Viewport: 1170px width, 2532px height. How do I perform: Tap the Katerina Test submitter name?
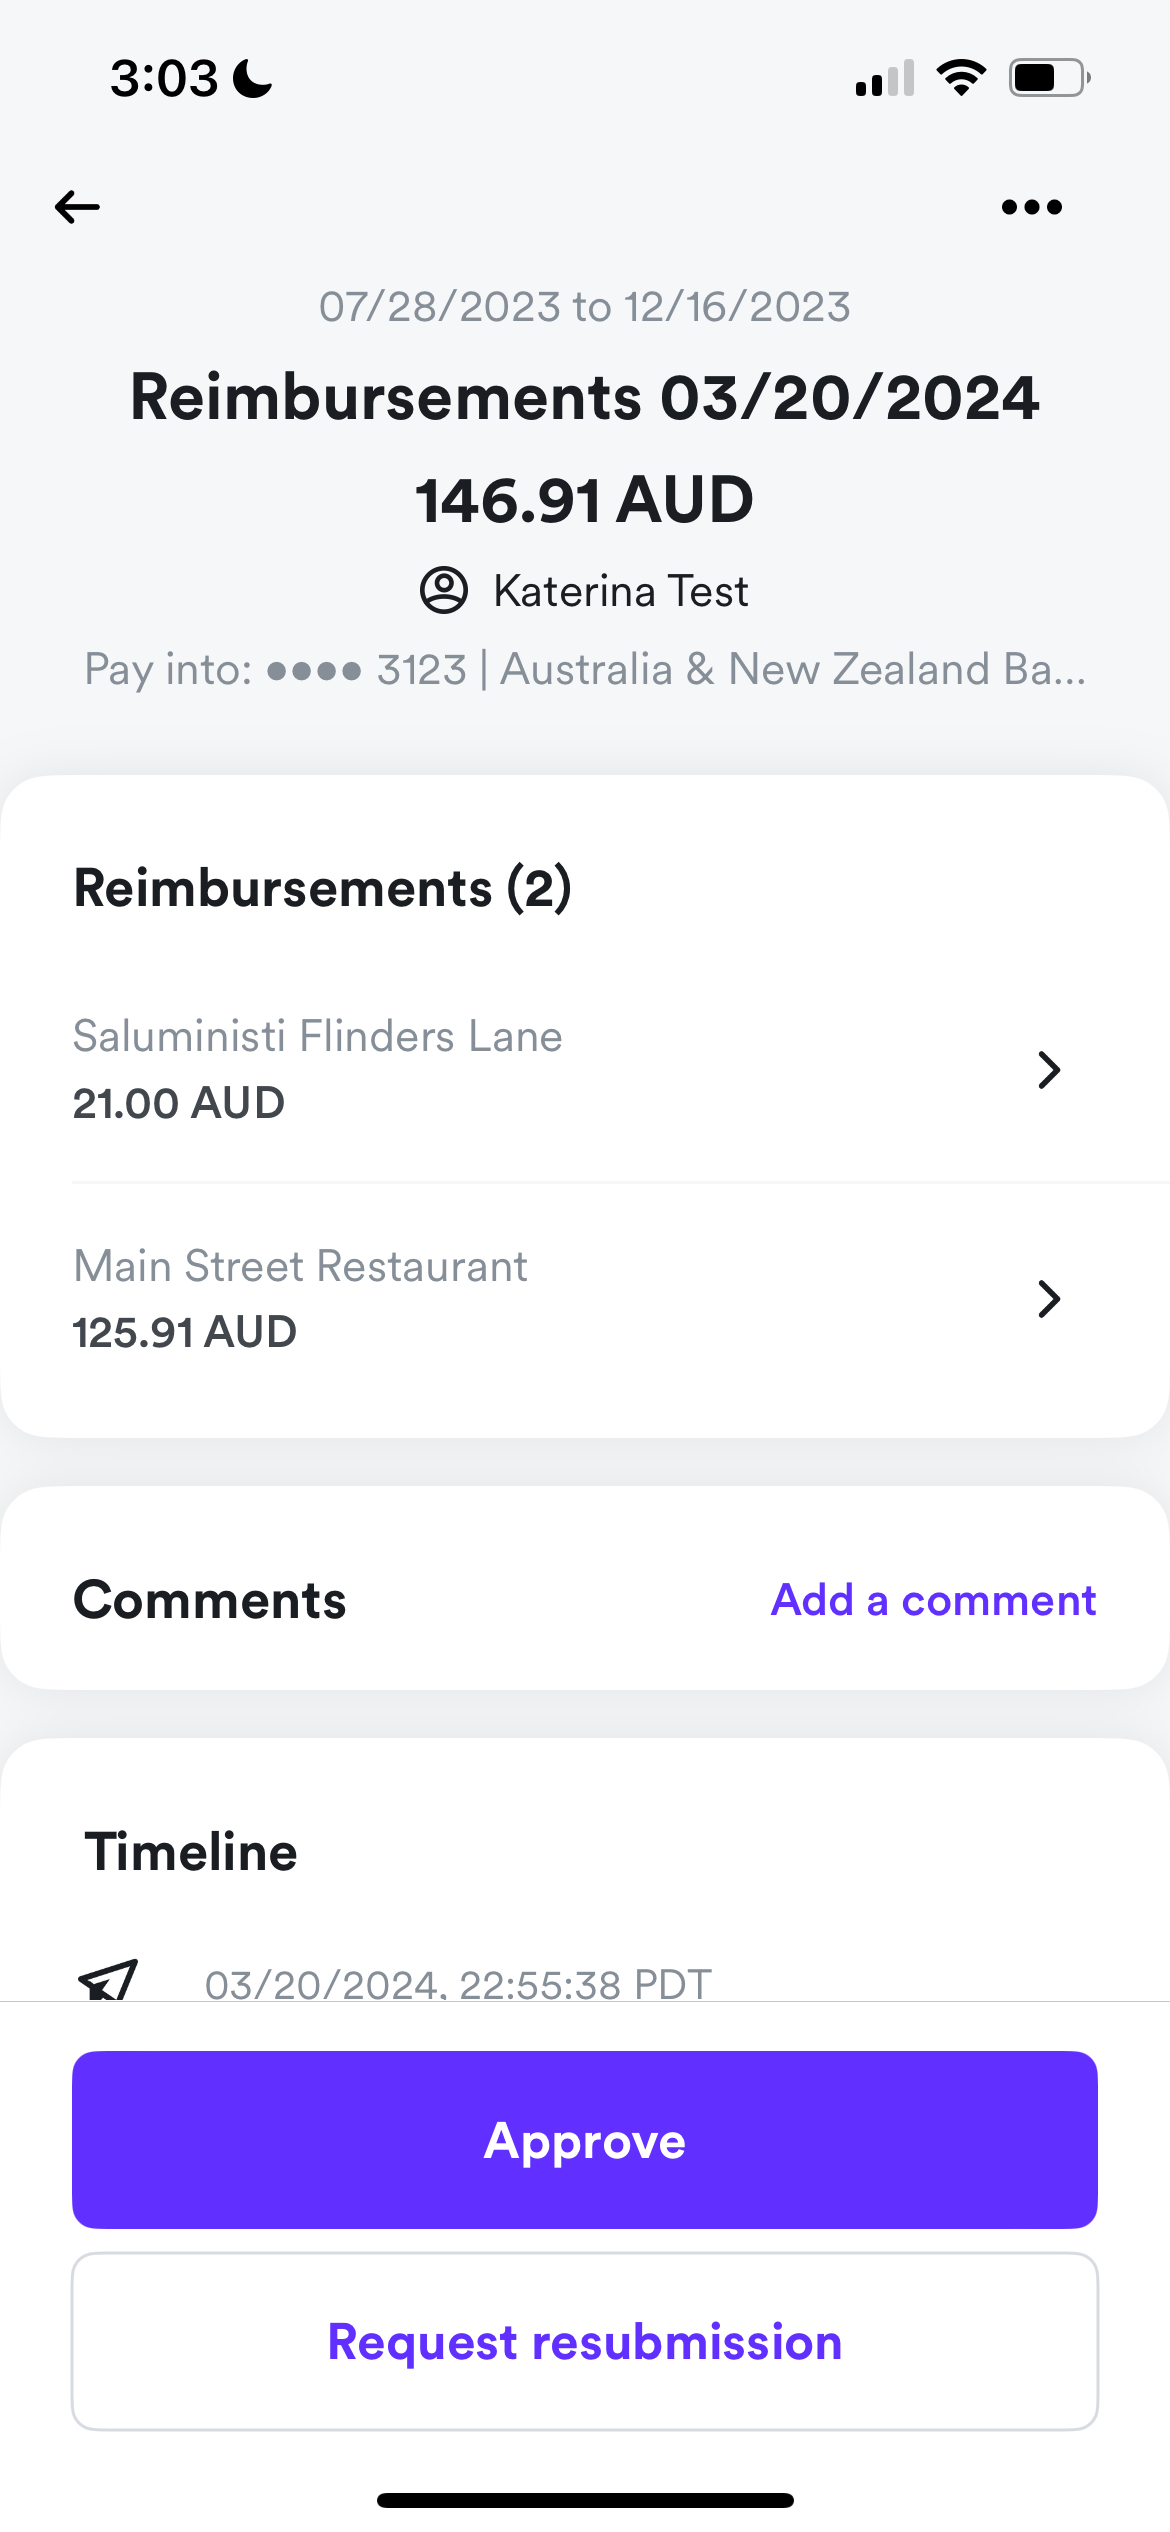621,591
